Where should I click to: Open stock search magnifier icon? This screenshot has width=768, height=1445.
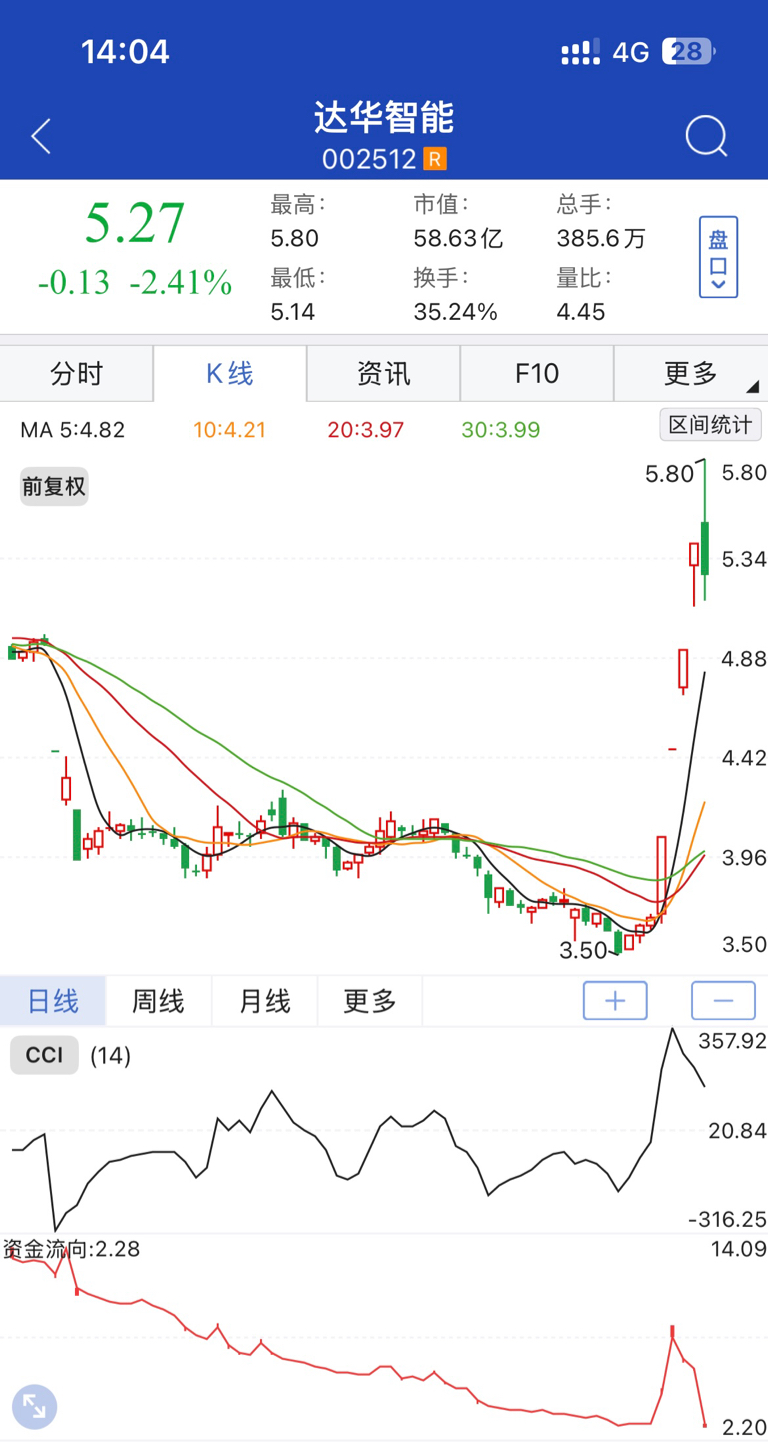tap(706, 136)
